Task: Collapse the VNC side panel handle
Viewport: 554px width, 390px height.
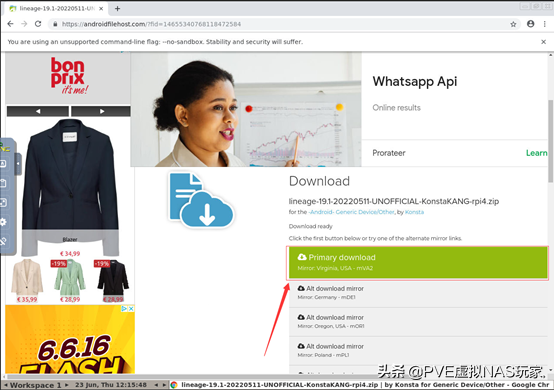Action: point(18,164)
